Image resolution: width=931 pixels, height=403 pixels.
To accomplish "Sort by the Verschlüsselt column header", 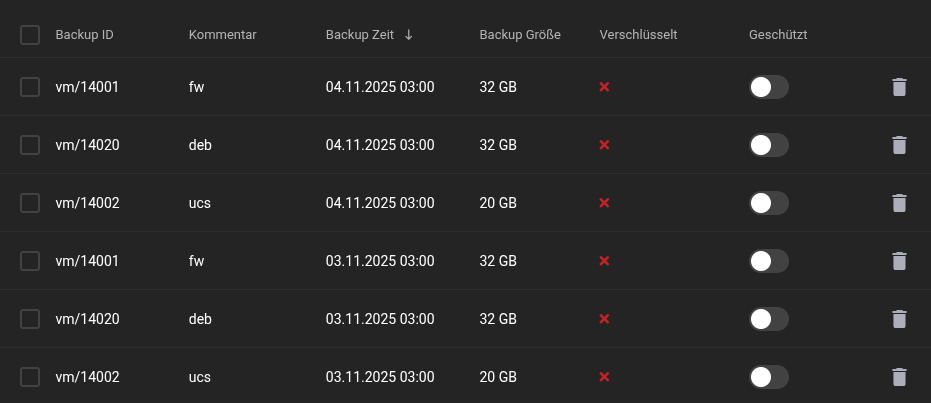I will [638, 35].
